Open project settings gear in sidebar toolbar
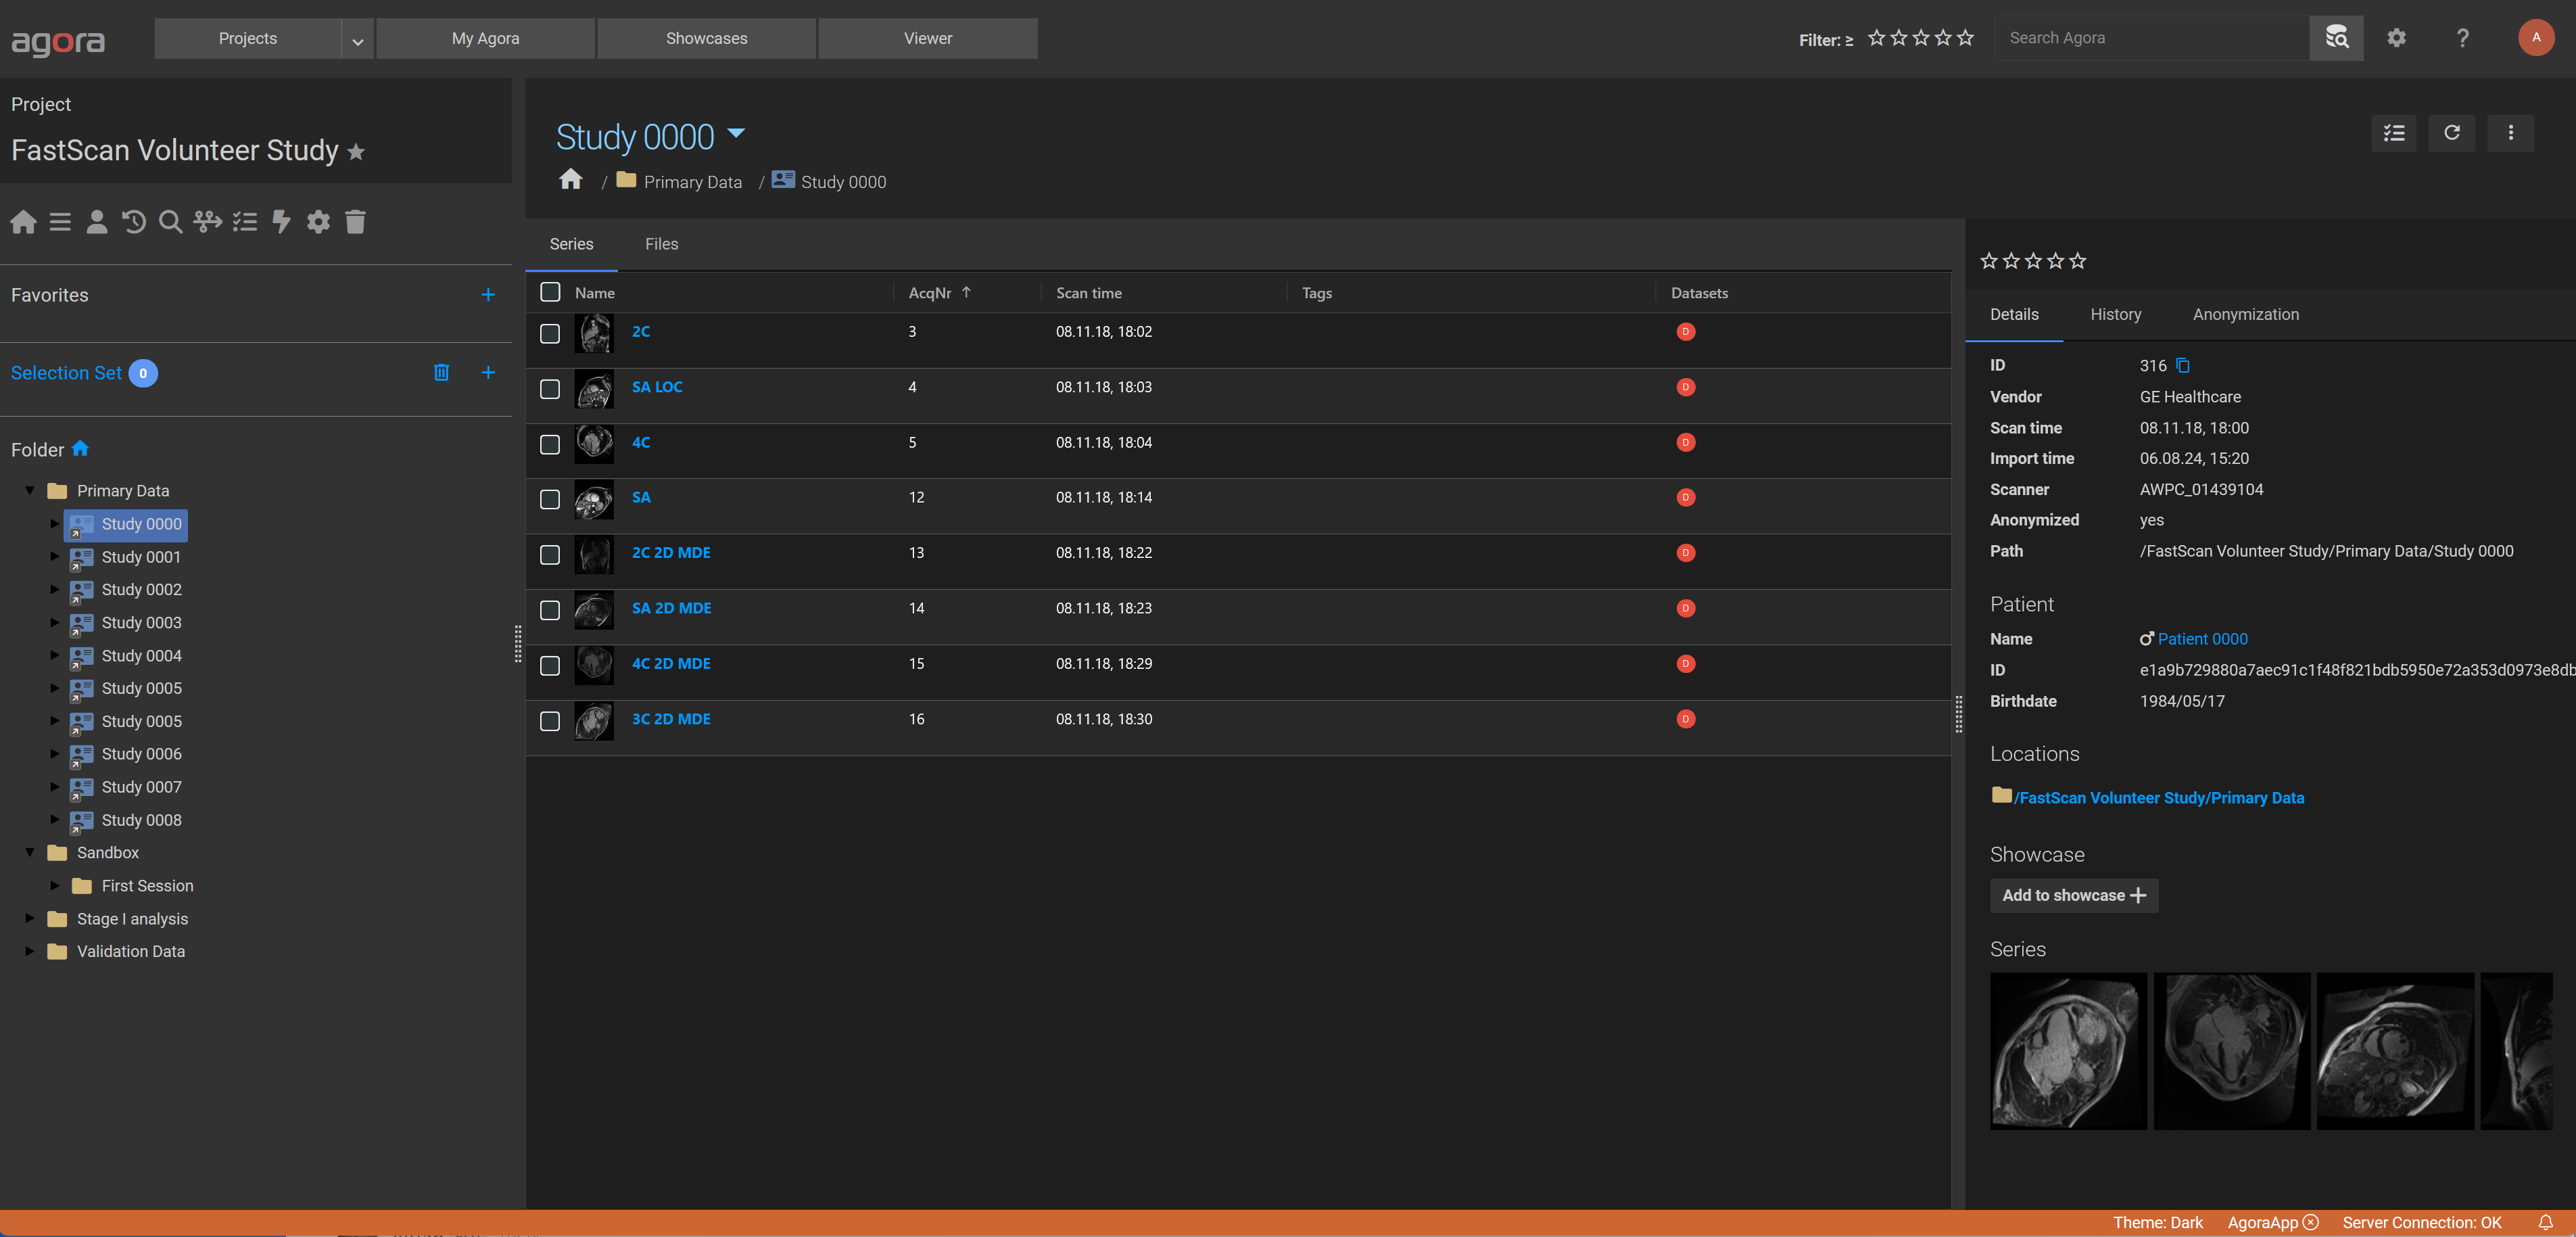Screen dimensions: 2576x1237 coord(318,222)
